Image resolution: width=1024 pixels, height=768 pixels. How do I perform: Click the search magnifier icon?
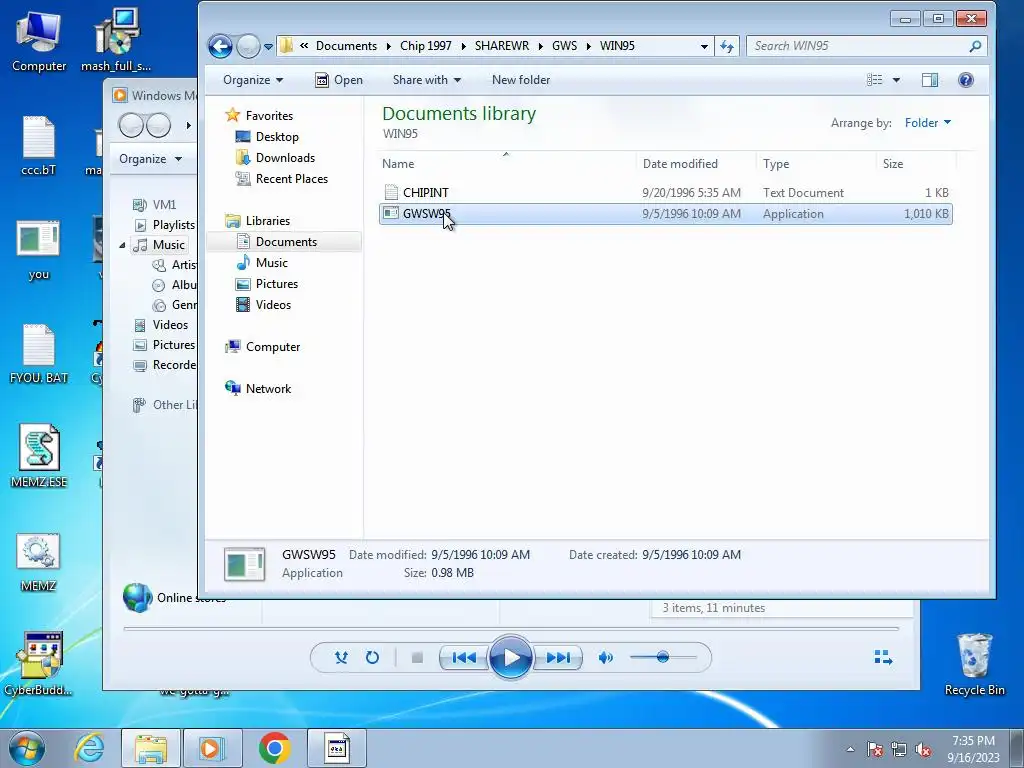975,46
